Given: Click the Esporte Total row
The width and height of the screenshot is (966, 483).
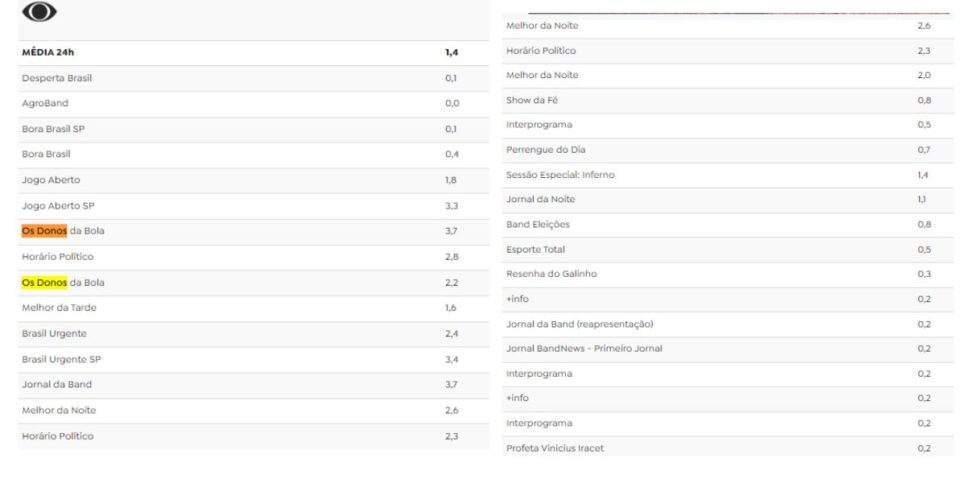Looking at the screenshot, I should click(x=728, y=250).
